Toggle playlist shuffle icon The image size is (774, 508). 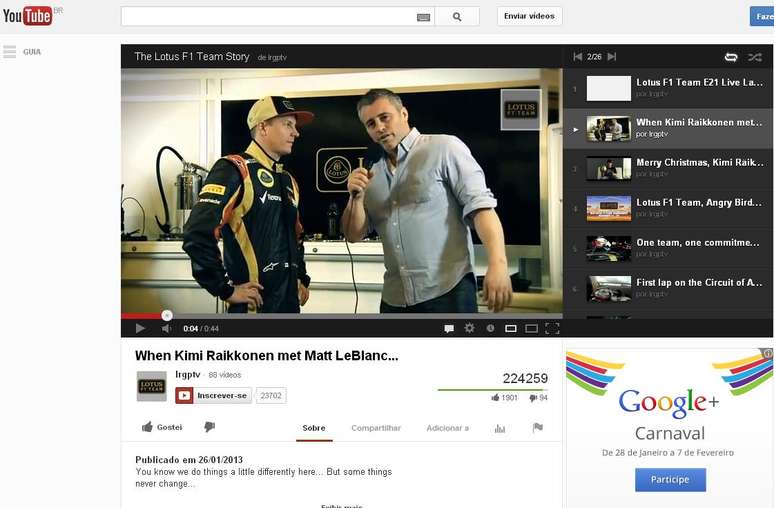755,57
